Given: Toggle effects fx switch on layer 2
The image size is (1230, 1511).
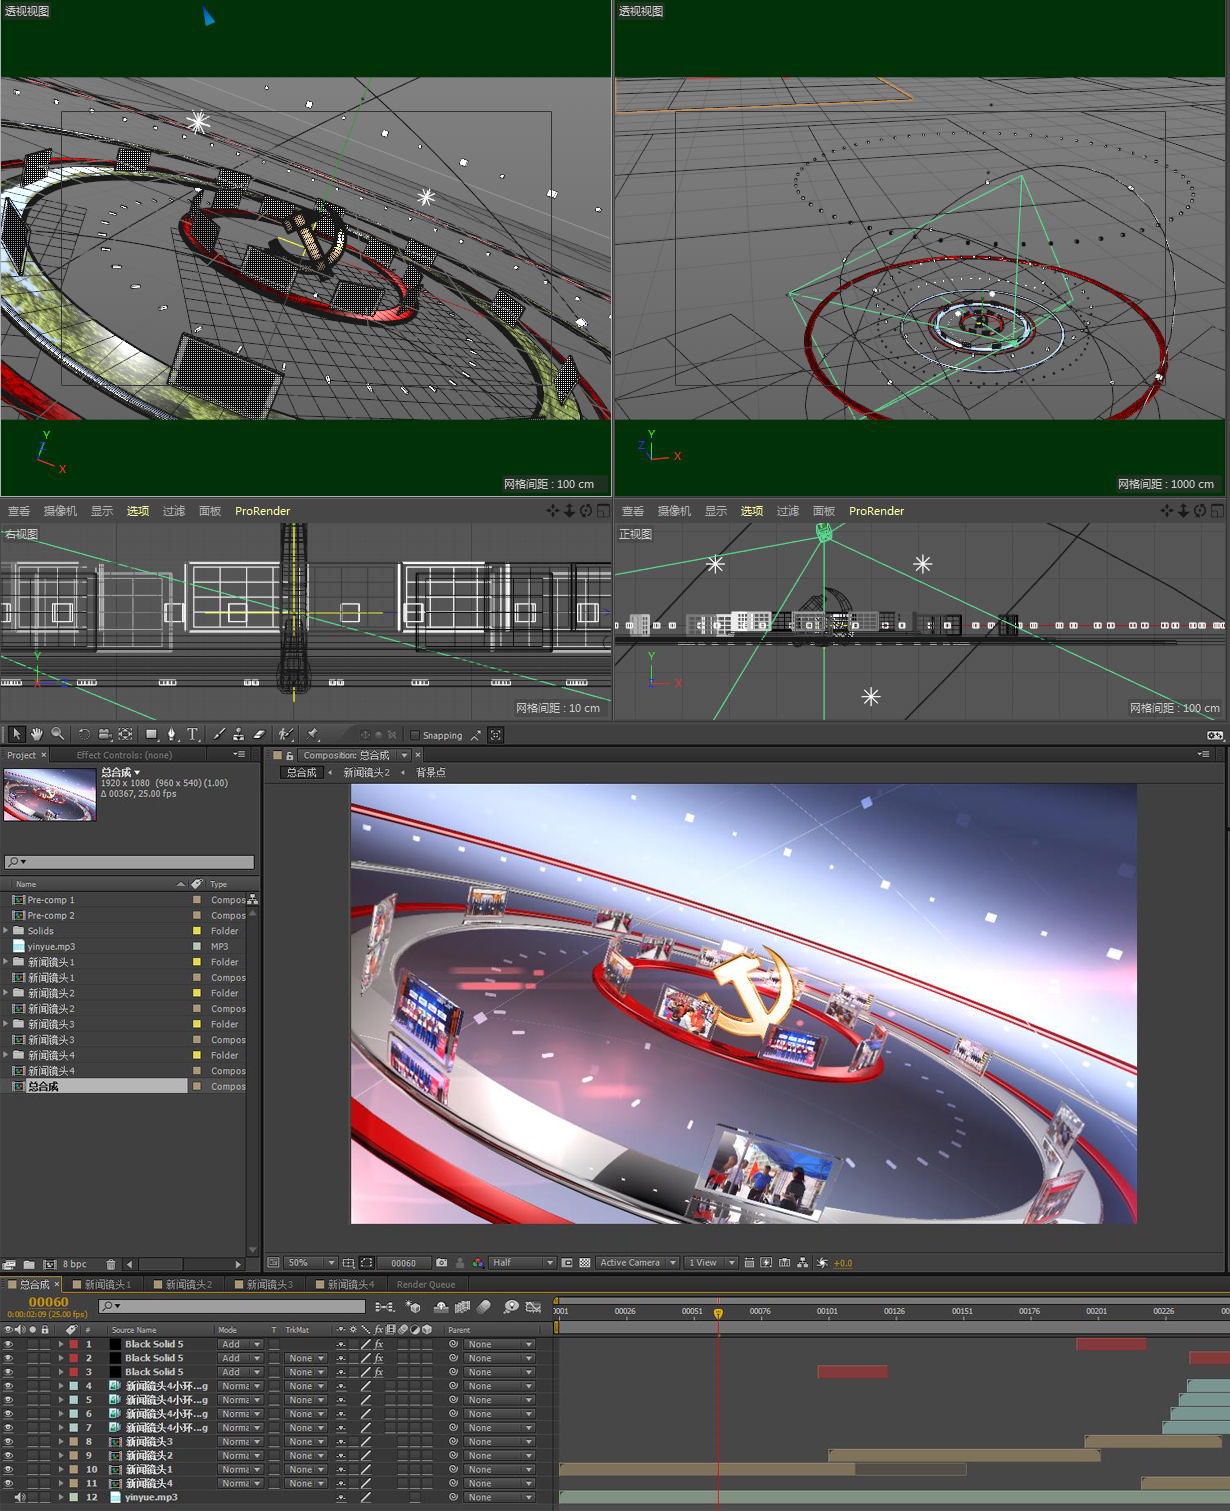Looking at the screenshot, I should (x=379, y=1358).
